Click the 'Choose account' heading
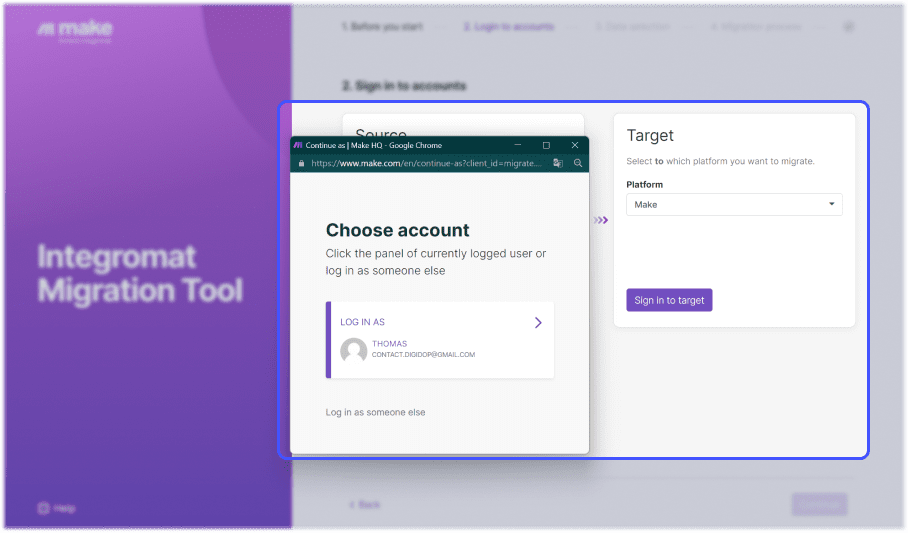The image size is (908, 533). 397,230
